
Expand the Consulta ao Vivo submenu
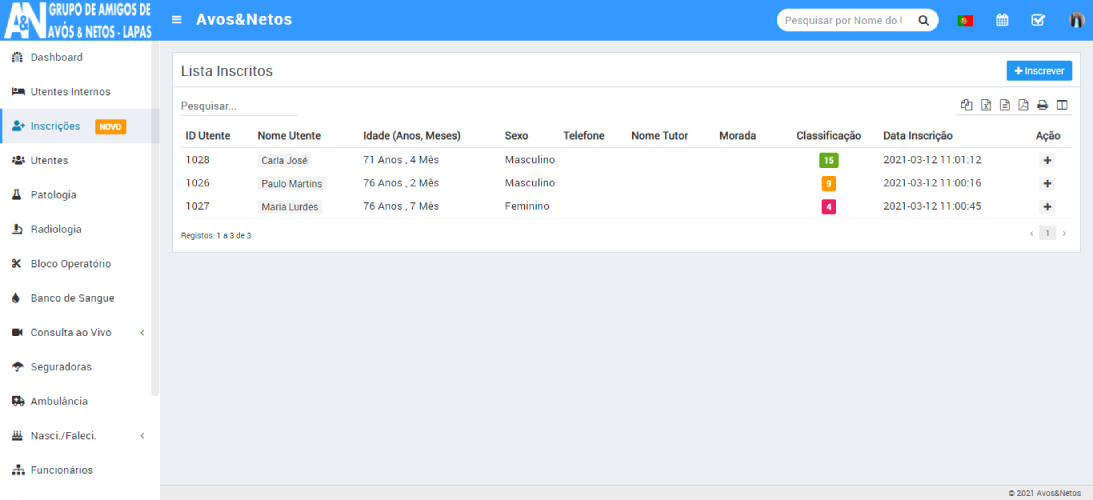click(142, 333)
